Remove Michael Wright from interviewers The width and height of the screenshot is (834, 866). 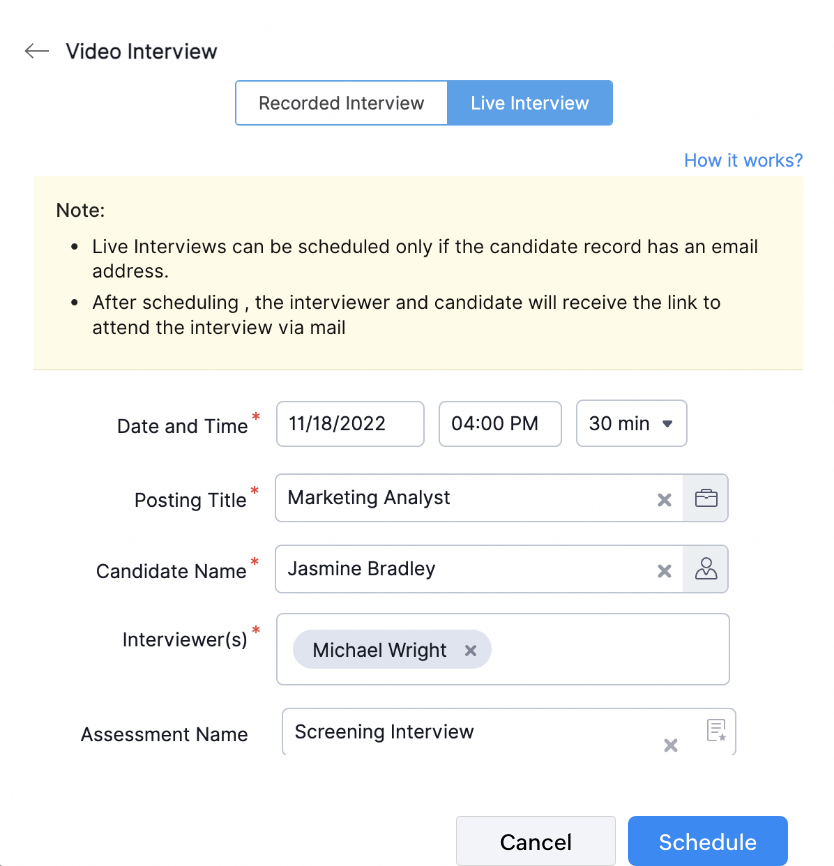point(471,650)
